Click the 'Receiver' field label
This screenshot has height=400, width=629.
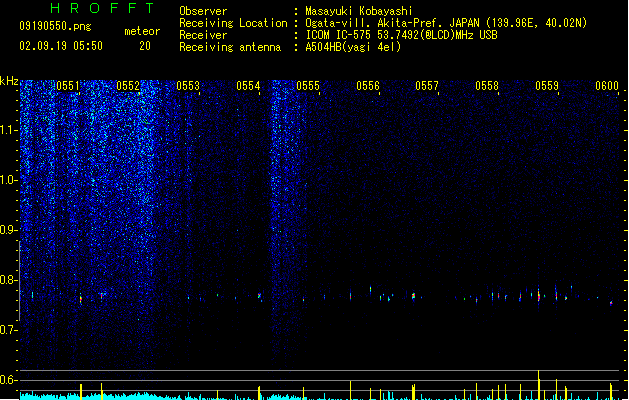tap(203, 35)
